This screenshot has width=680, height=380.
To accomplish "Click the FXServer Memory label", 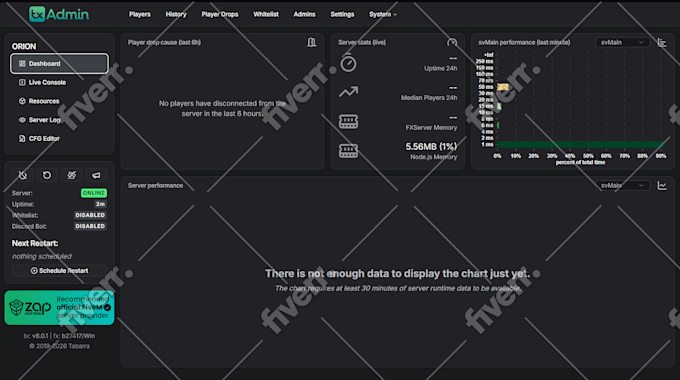I will point(431,128).
